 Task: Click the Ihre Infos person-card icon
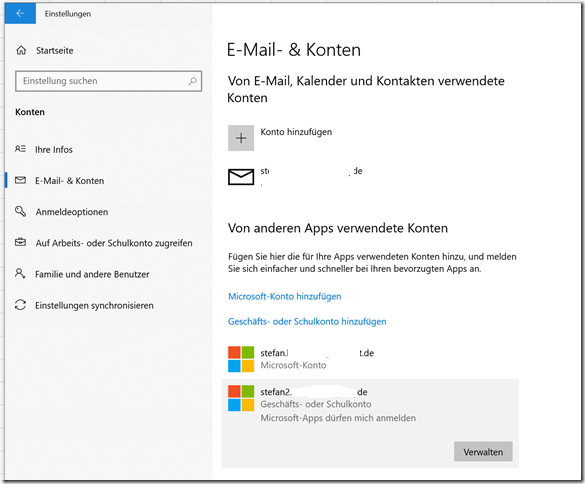coord(21,149)
